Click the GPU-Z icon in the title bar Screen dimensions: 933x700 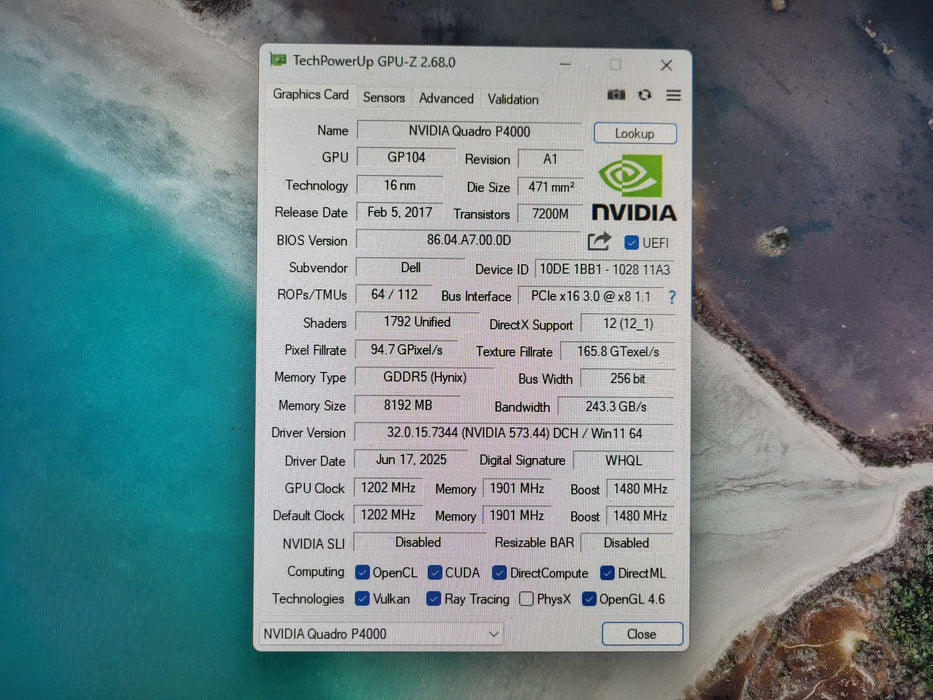click(280, 63)
